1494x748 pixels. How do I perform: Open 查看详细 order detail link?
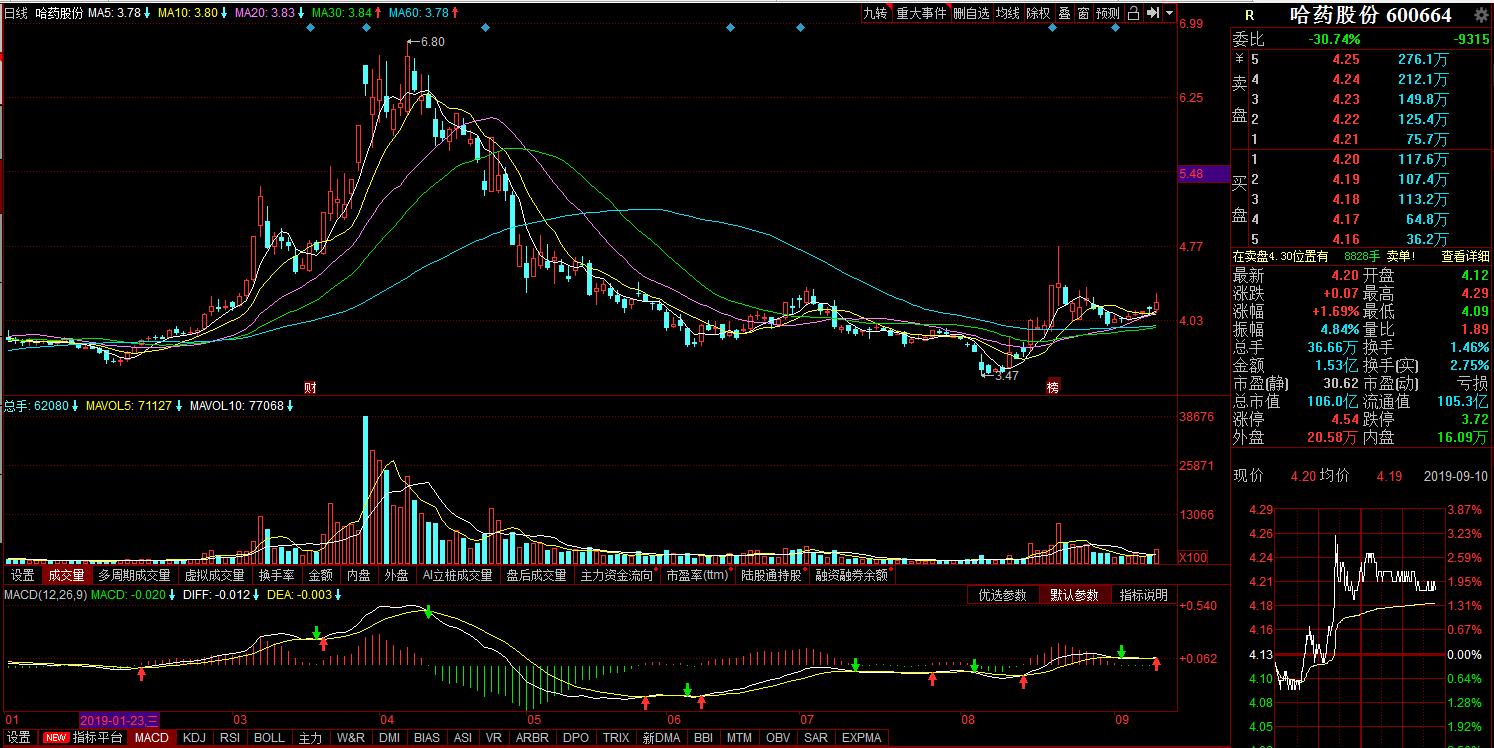coord(1465,256)
